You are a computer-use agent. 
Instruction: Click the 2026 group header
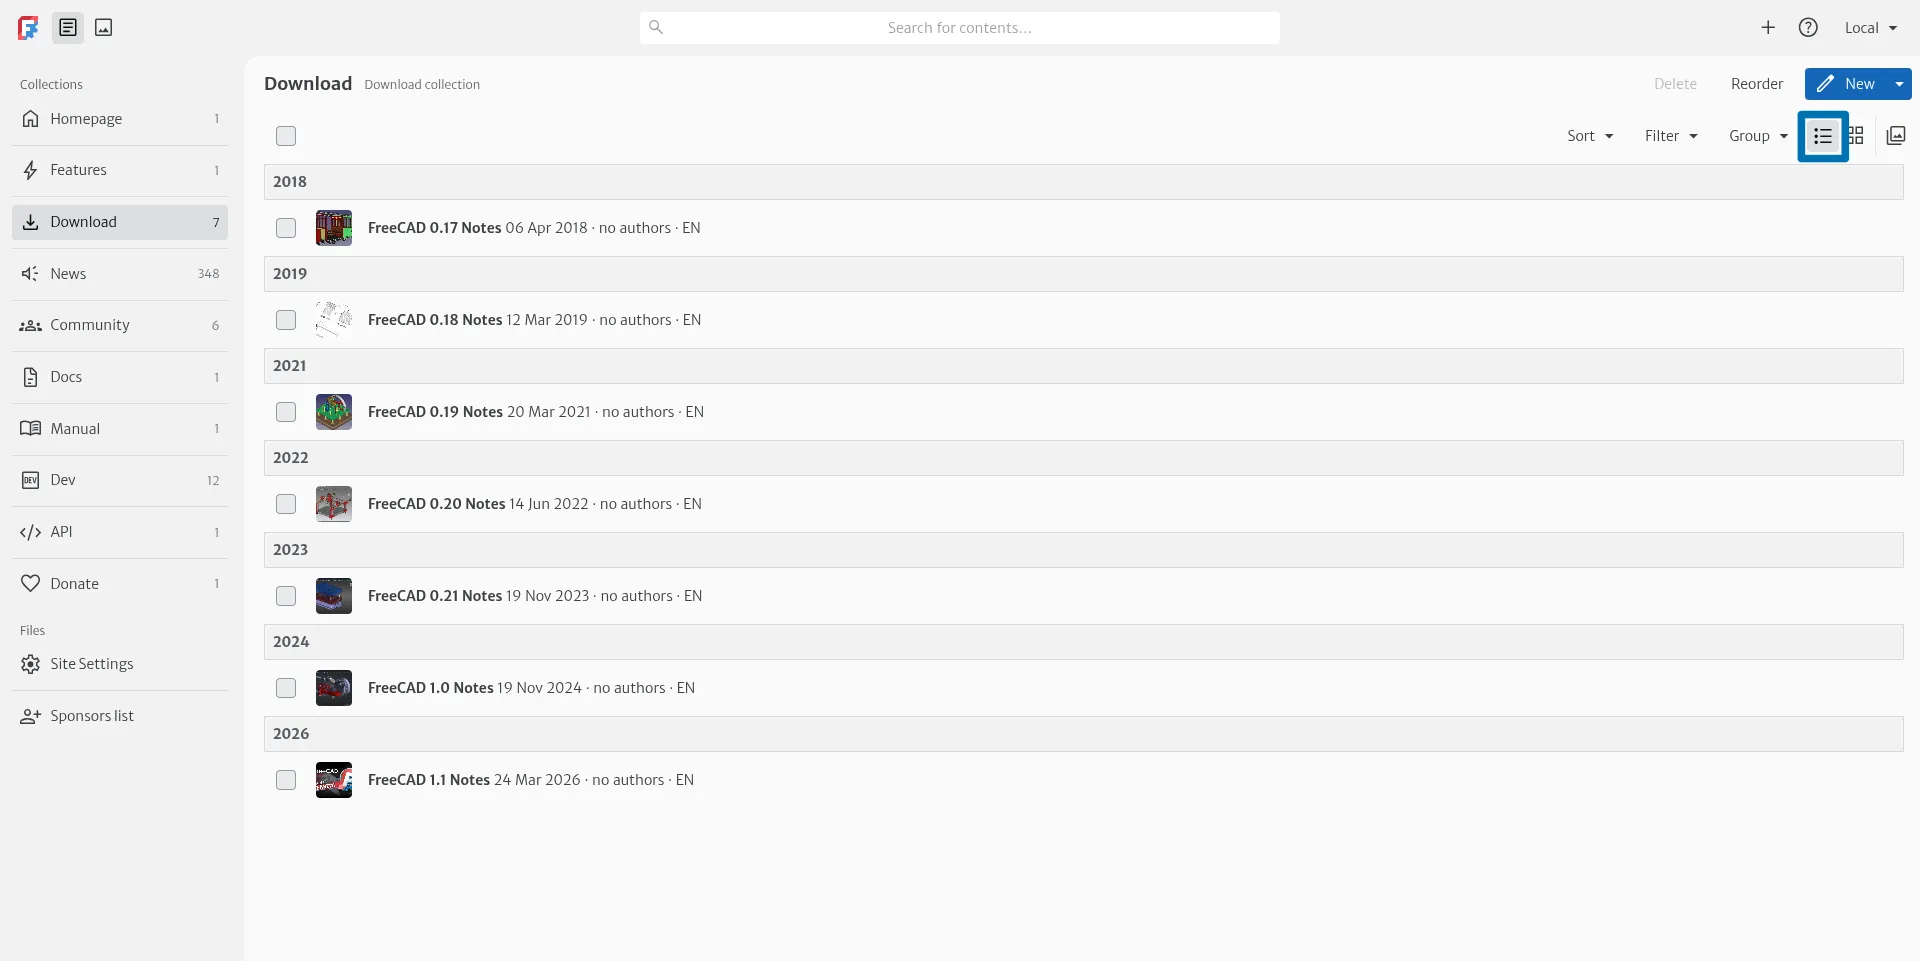coord(1084,734)
